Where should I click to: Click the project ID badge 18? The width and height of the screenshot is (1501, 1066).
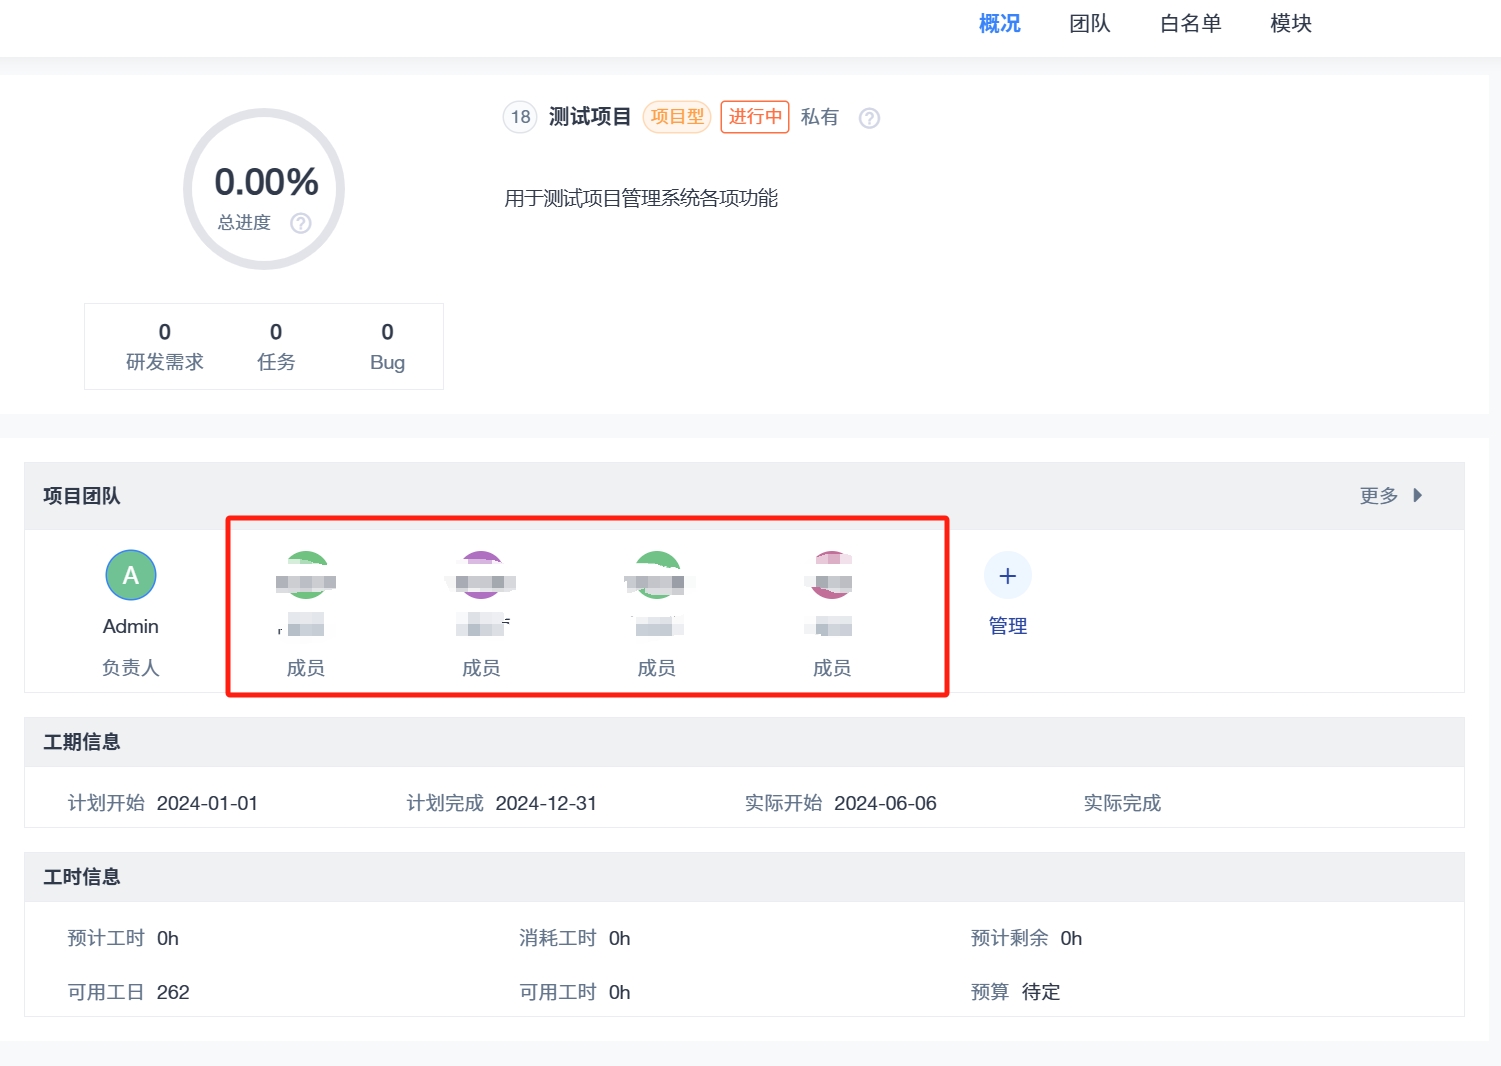520,117
